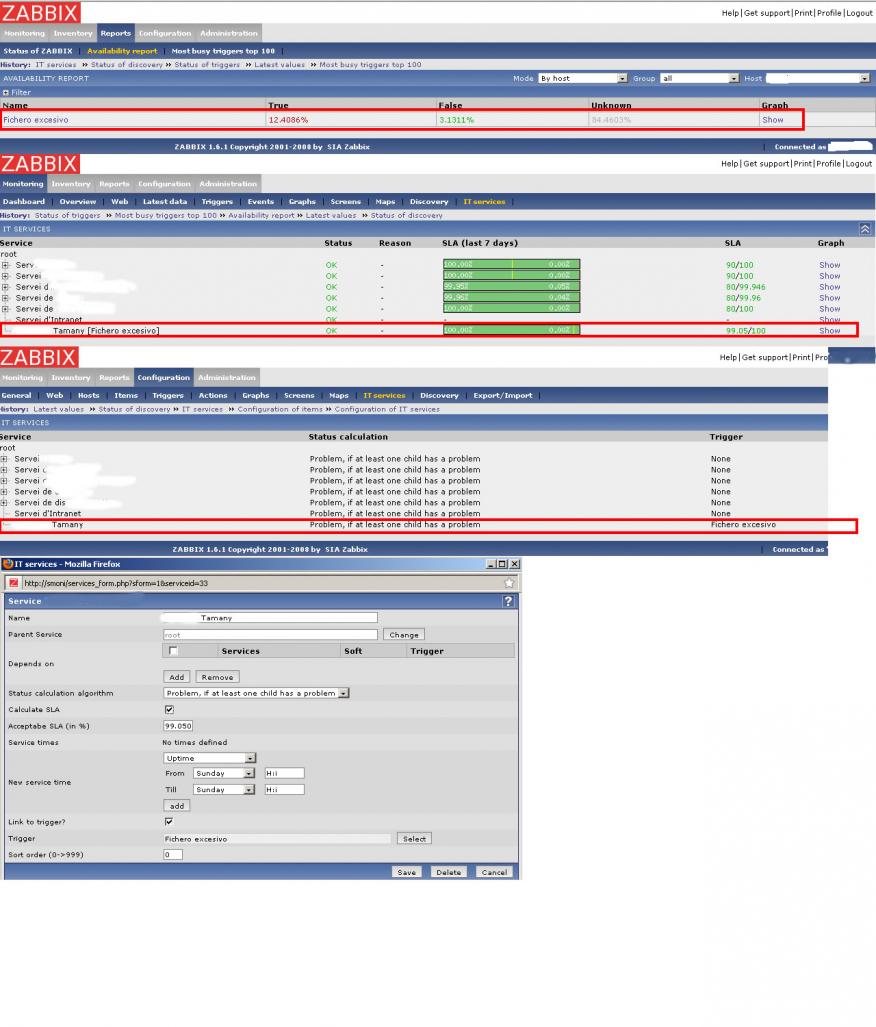The image size is (876, 1027).
Task: Click the fullscreen chevron icon in IT Services header
Action: 865,229
